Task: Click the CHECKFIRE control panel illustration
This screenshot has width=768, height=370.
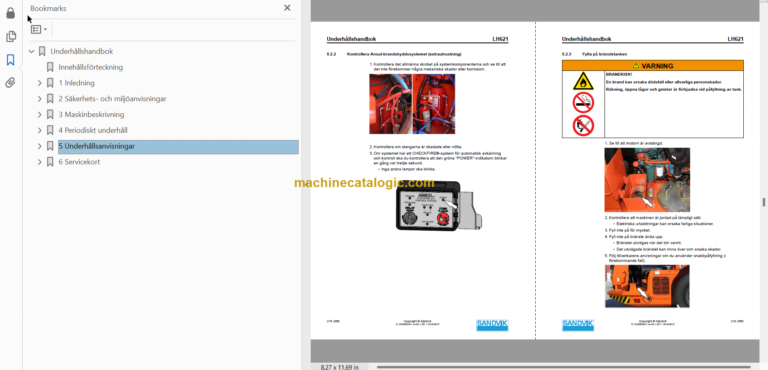Action: 438,205
